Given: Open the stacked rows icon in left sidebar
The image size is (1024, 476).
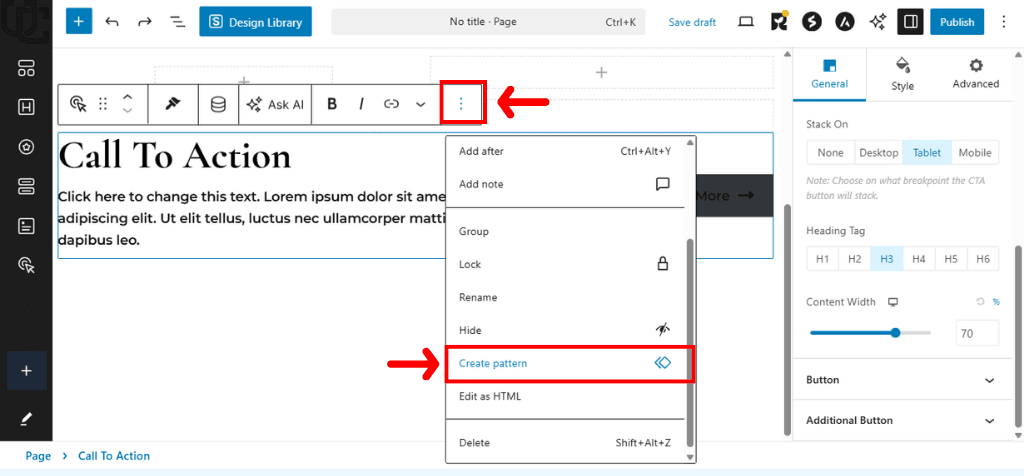Looking at the screenshot, I should click(x=26, y=187).
